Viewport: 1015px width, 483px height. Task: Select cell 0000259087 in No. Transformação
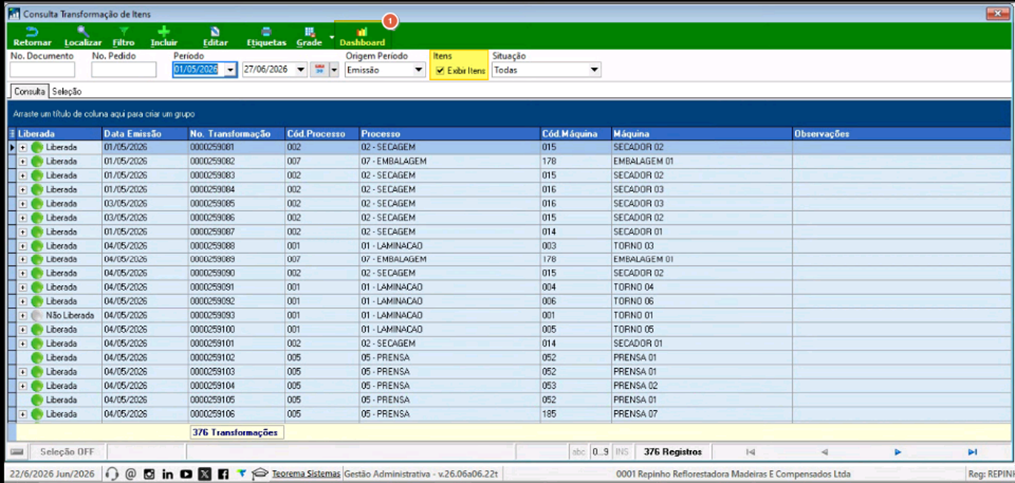click(236, 232)
